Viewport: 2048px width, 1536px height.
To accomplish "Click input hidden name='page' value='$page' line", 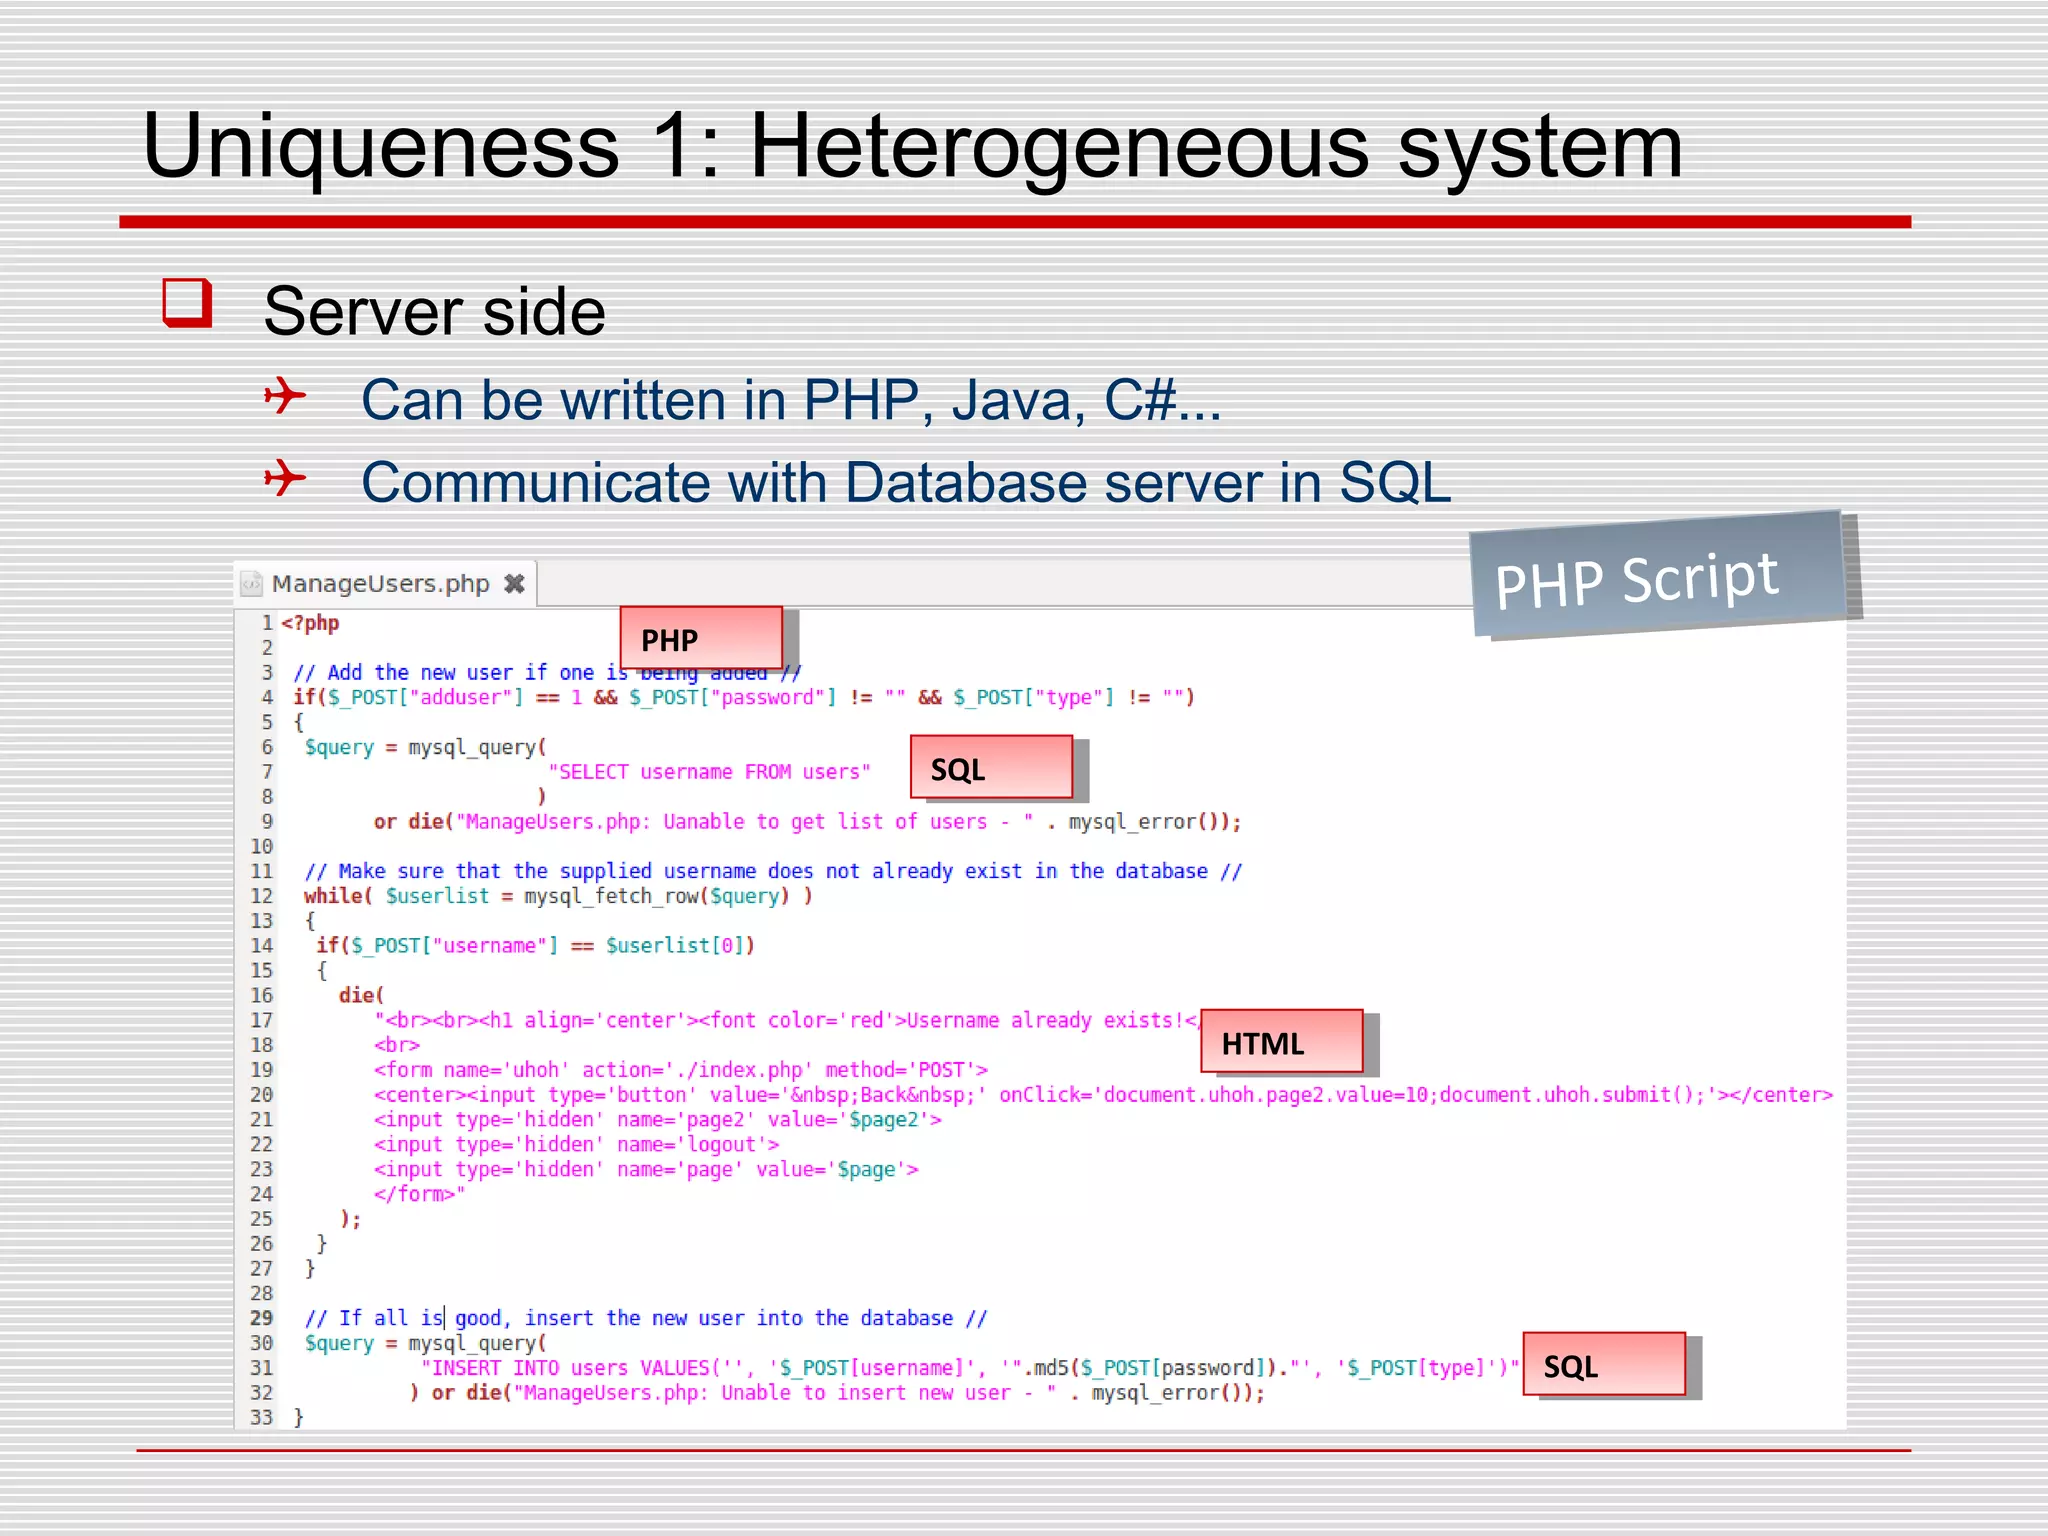I will [646, 1169].
